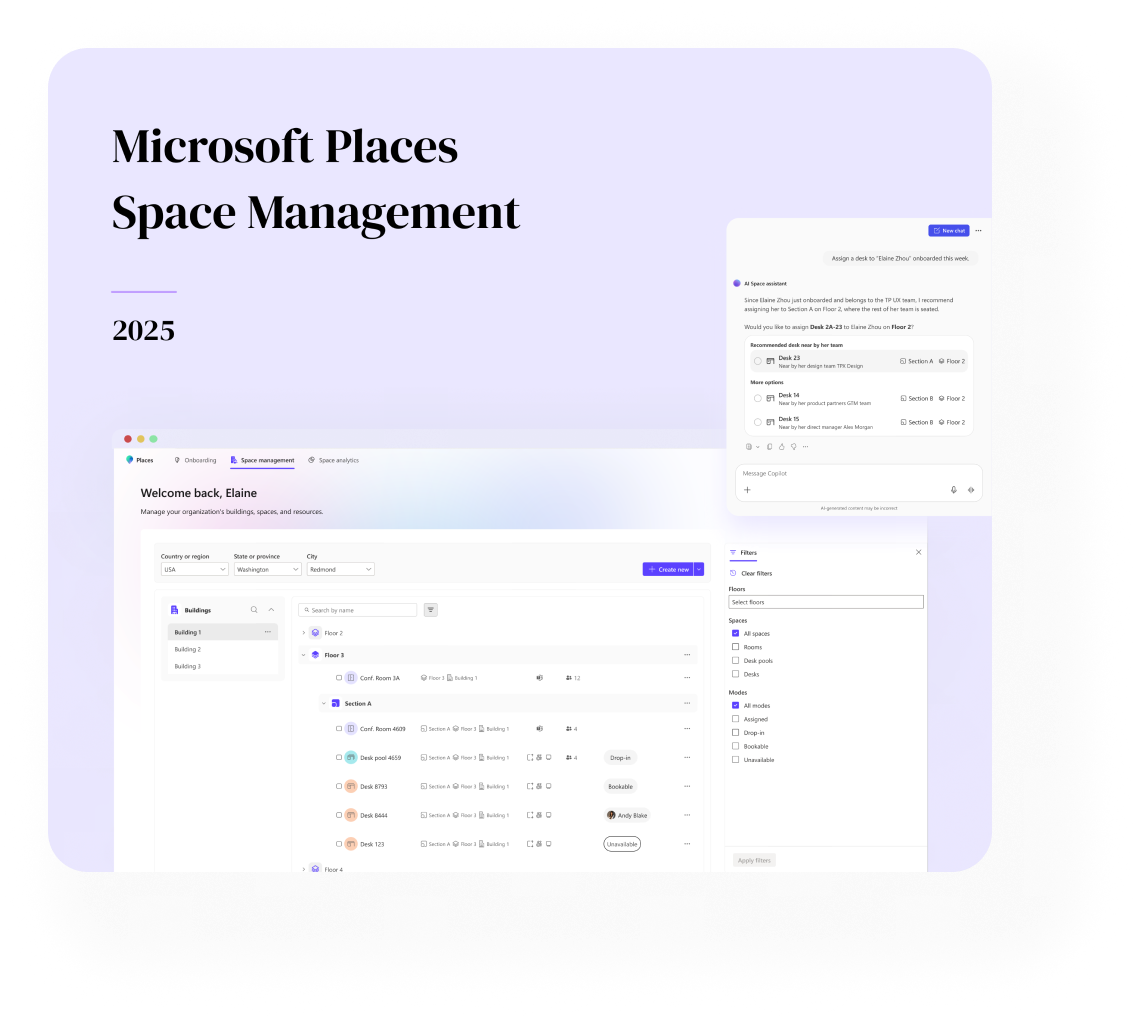Open the Create new split-button arrow

[699, 570]
